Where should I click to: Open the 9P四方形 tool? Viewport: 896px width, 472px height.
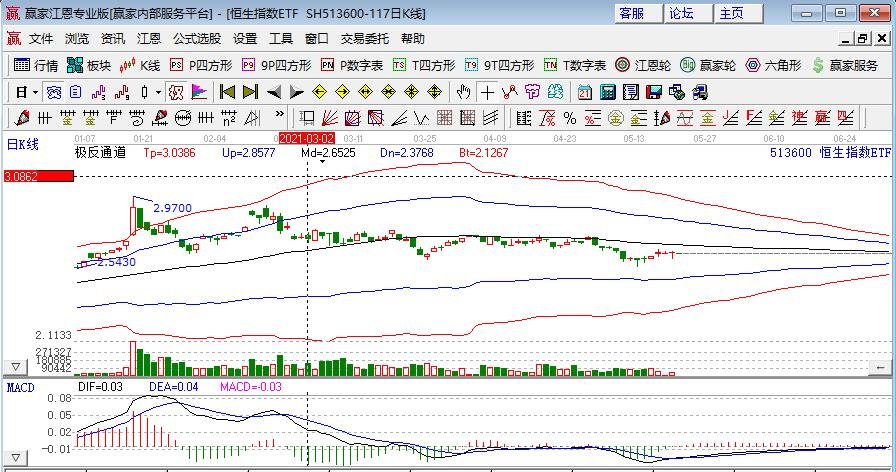click(277, 66)
